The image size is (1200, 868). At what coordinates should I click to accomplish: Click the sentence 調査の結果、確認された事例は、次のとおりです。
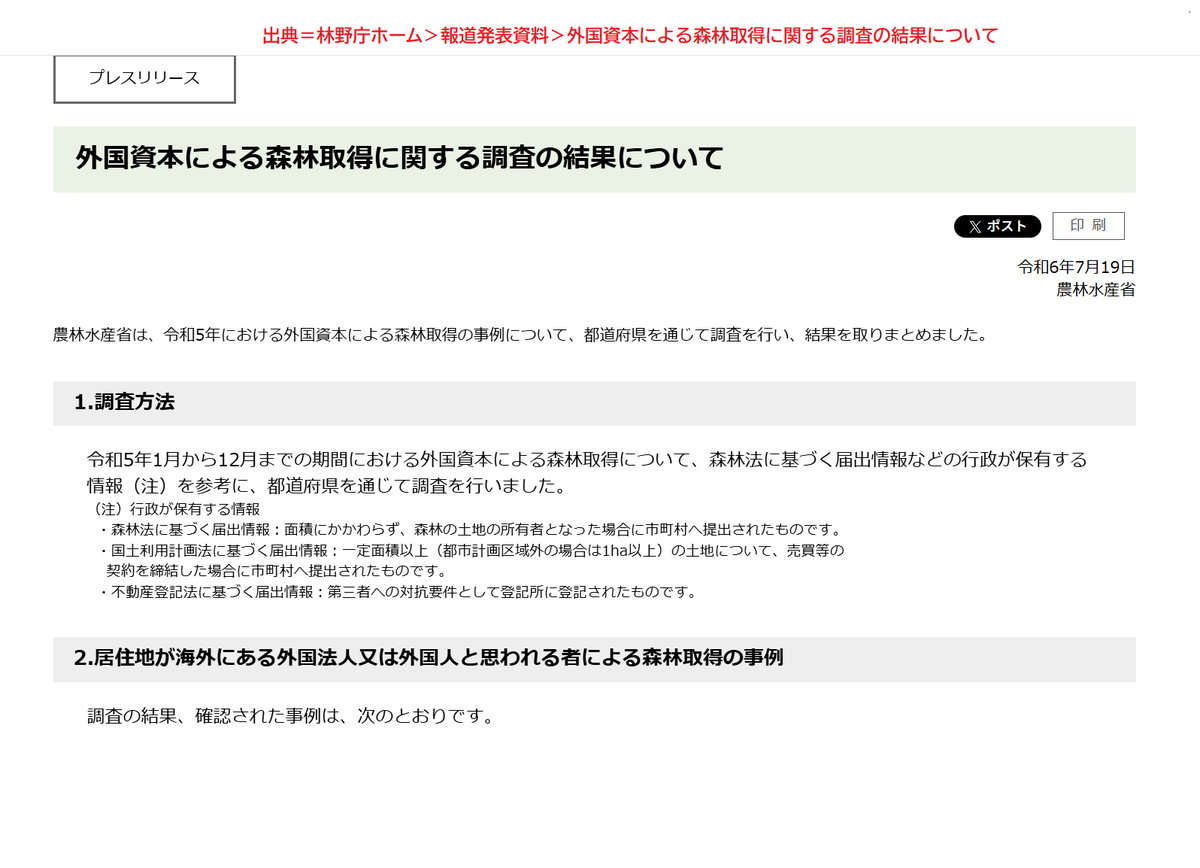point(291,717)
